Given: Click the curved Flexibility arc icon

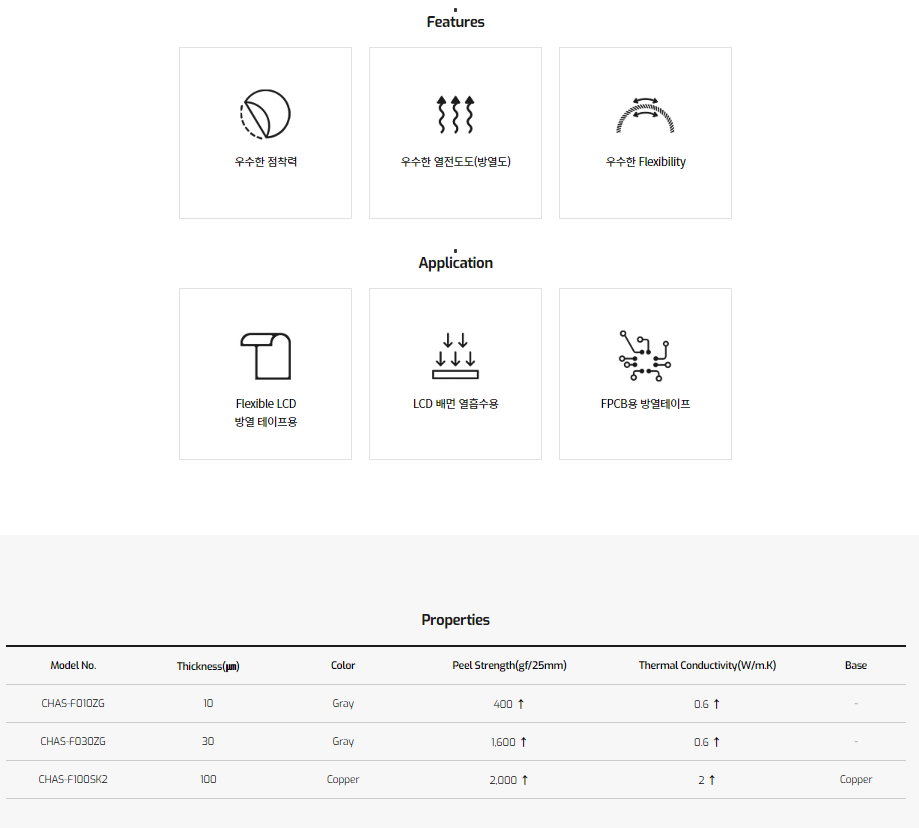Looking at the screenshot, I should (x=645, y=115).
